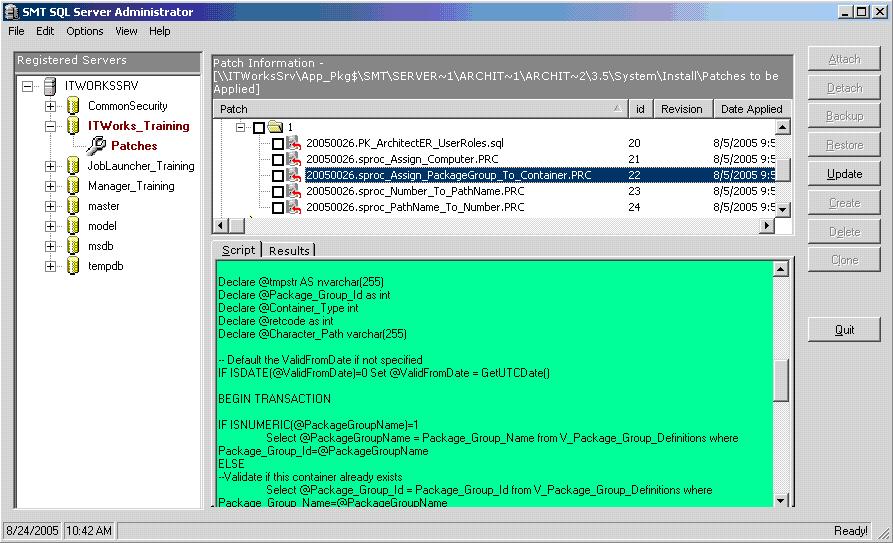Expand the Manager_Training database node
Screen dimensions: 893x543
[x=51, y=186]
